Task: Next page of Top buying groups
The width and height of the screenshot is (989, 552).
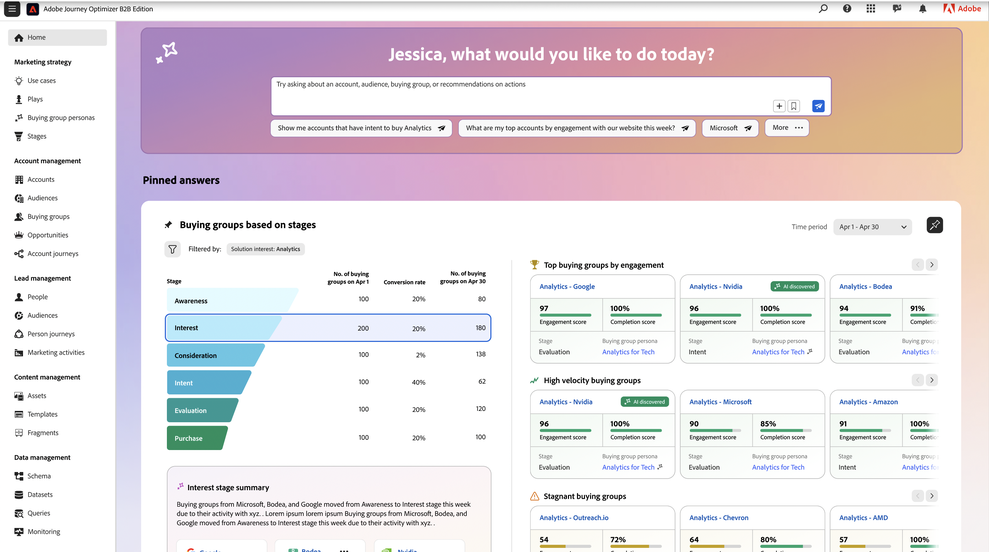Action: pos(932,265)
